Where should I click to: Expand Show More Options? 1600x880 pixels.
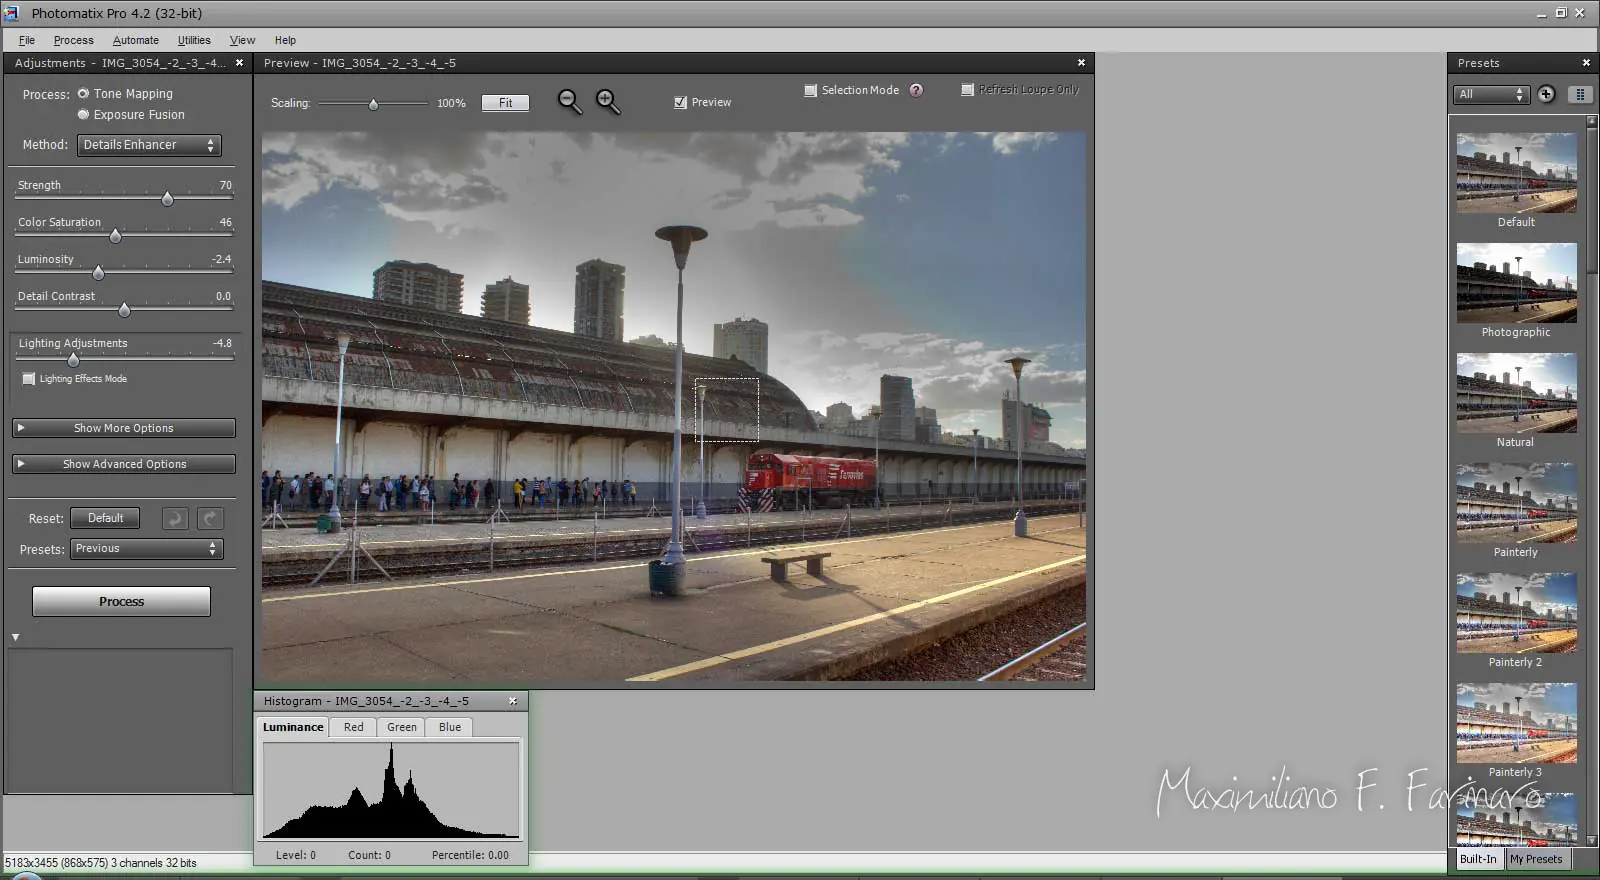124,428
